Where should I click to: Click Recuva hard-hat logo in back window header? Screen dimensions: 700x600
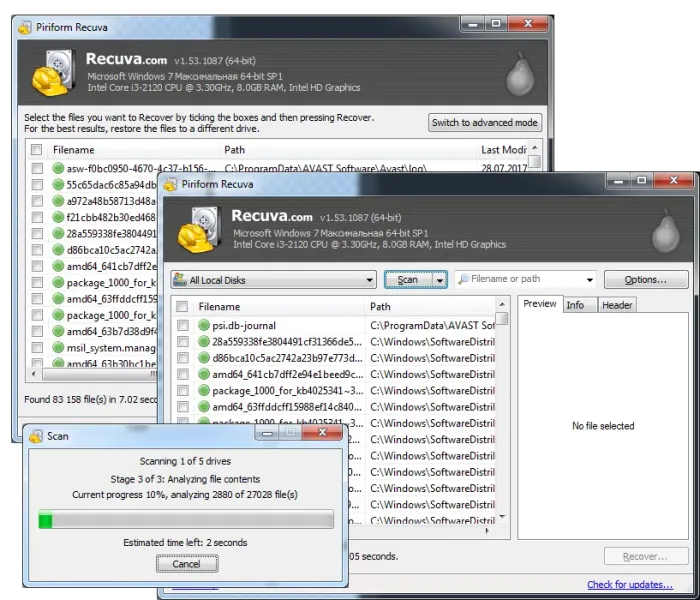click(x=53, y=73)
